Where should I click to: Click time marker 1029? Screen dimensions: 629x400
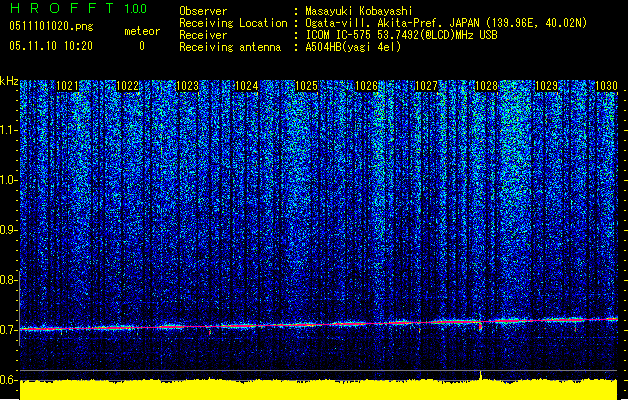[x=546, y=86]
